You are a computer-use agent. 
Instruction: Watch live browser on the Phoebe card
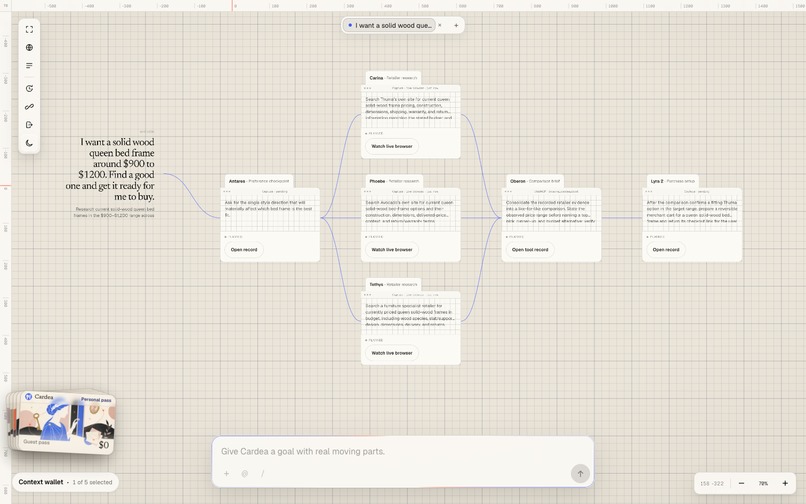(x=392, y=249)
